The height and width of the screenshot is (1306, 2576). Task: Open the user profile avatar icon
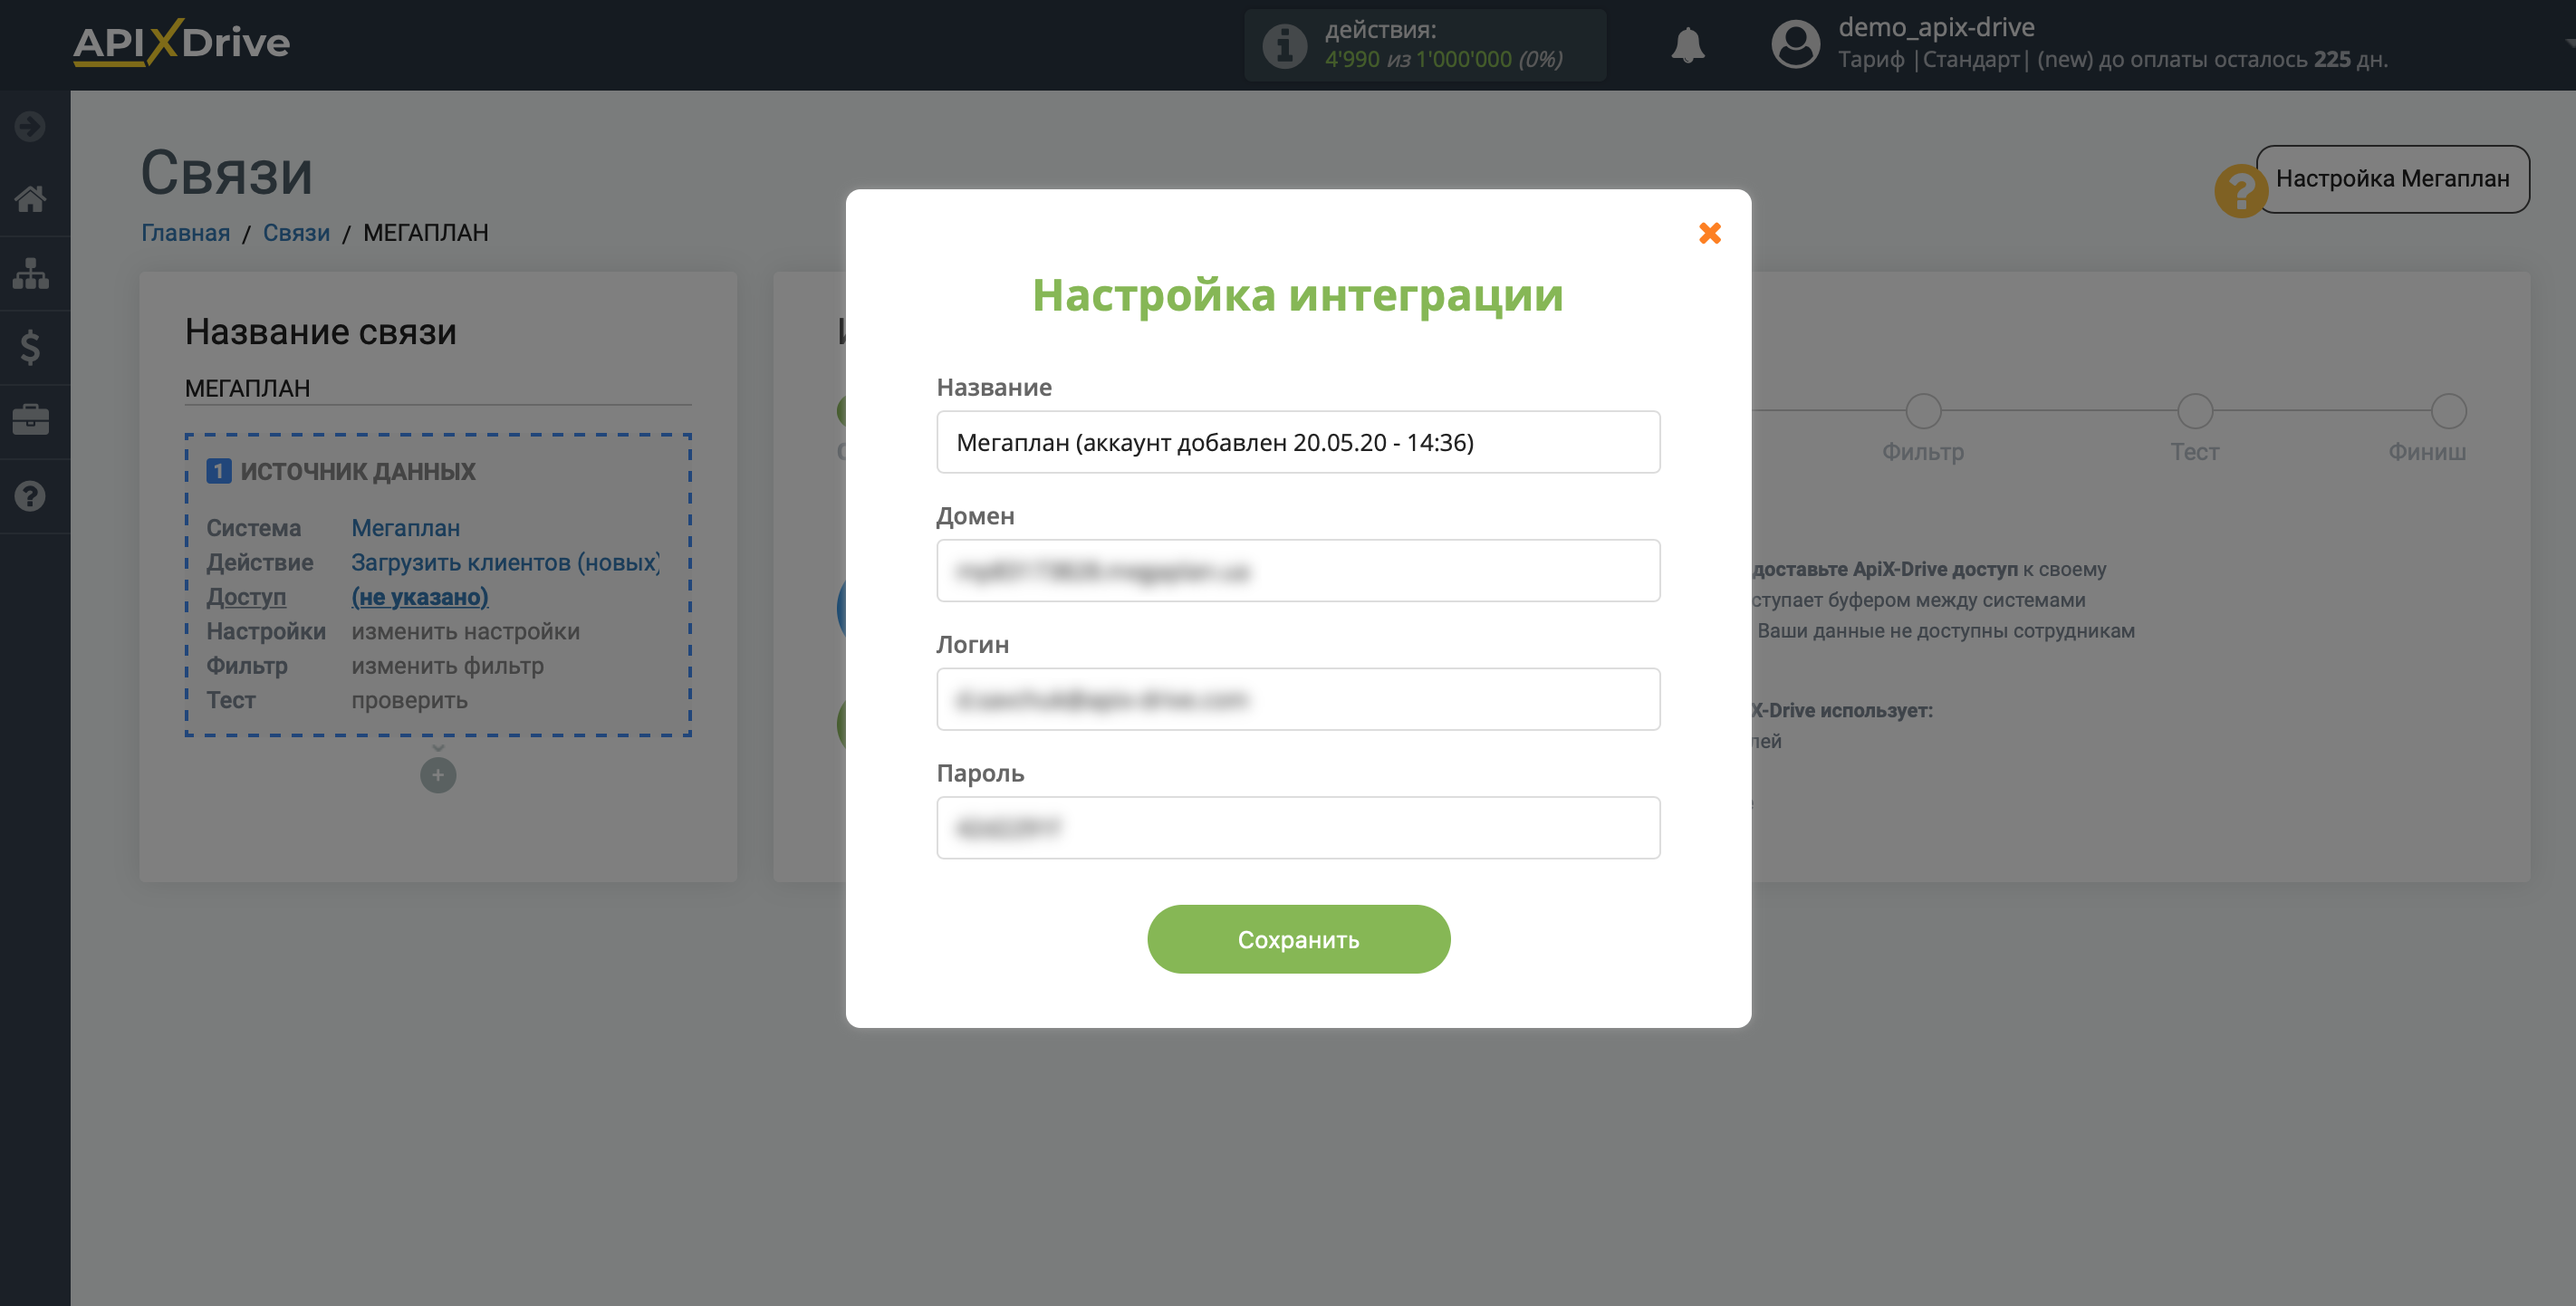tap(1795, 45)
